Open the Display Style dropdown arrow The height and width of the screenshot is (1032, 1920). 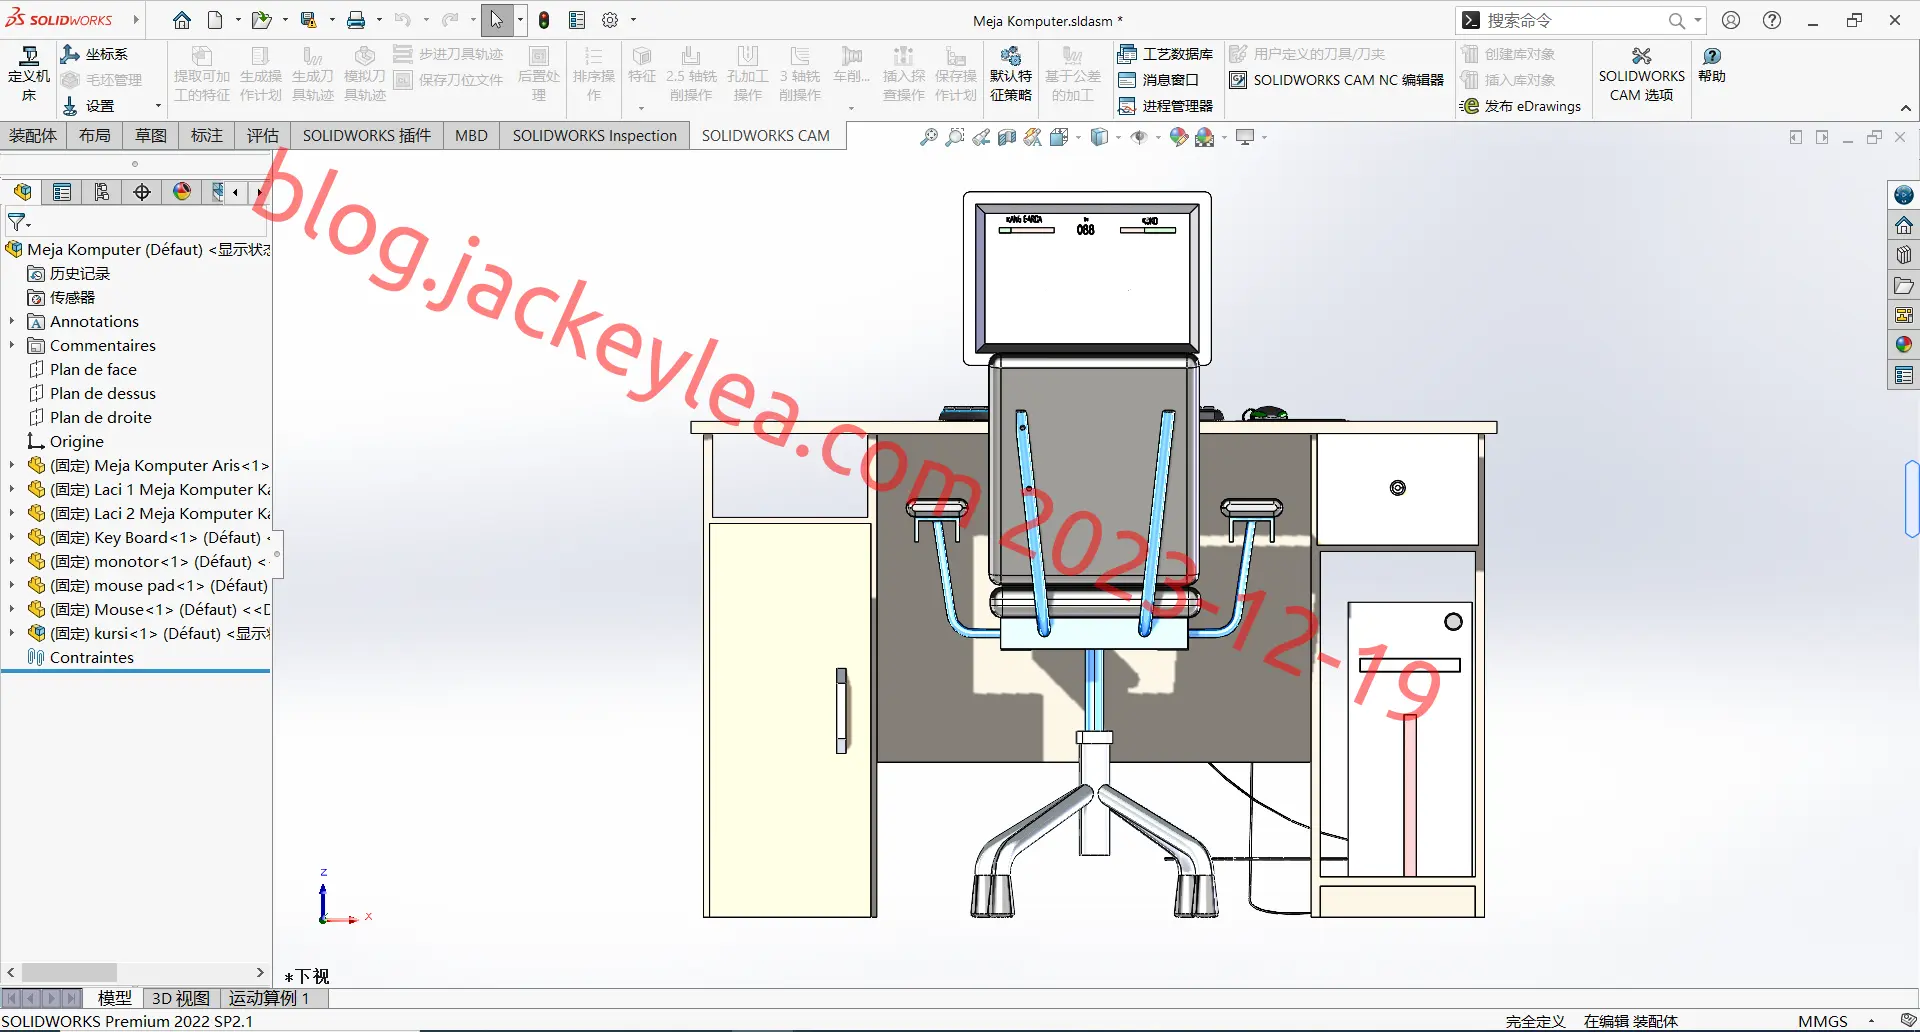(1118, 137)
